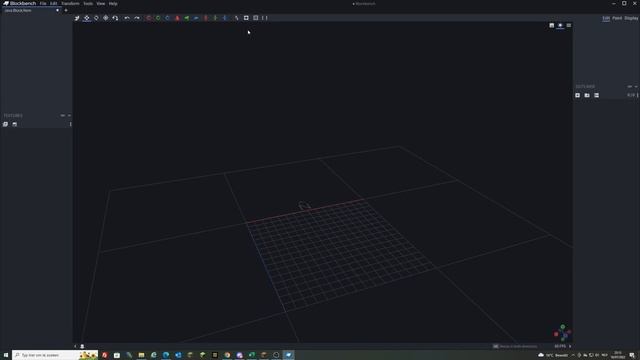640x360 pixels.
Task: Click the FPS counter in status bar
Action: click(560, 346)
